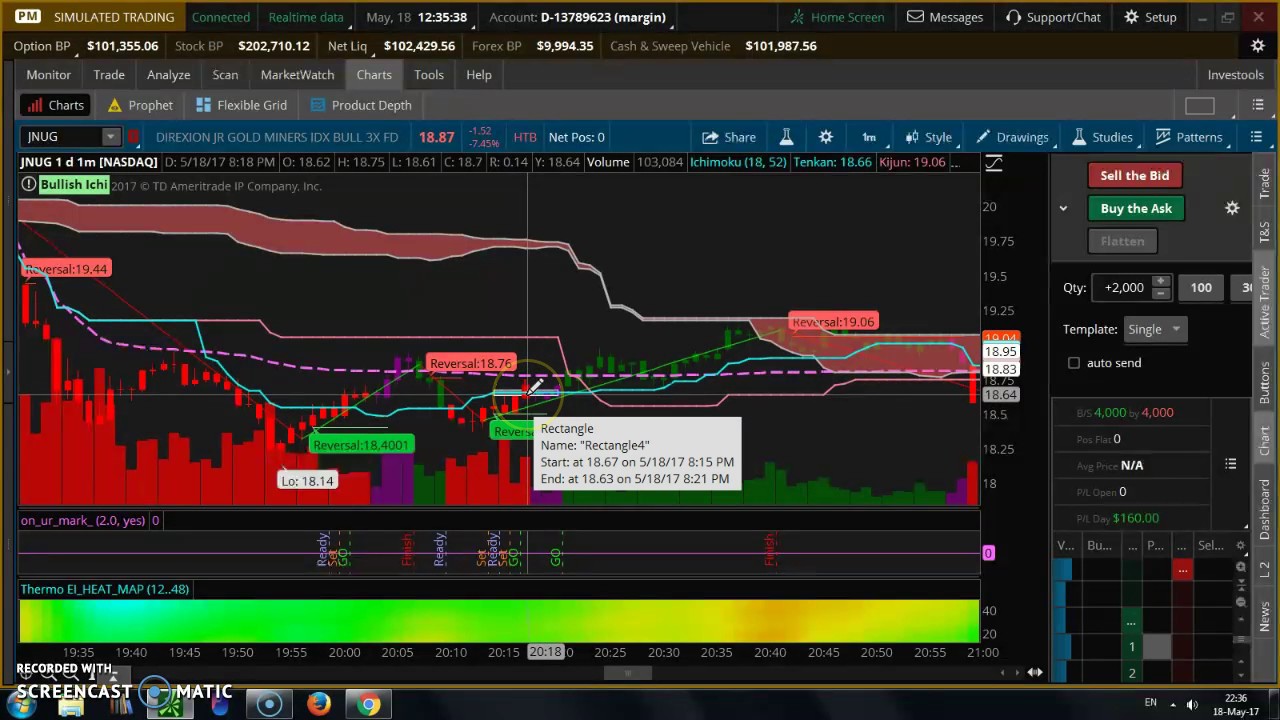Screen dimensions: 1280x720
Task: Enable the auto send checkbox
Action: click(x=1074, y=363)
